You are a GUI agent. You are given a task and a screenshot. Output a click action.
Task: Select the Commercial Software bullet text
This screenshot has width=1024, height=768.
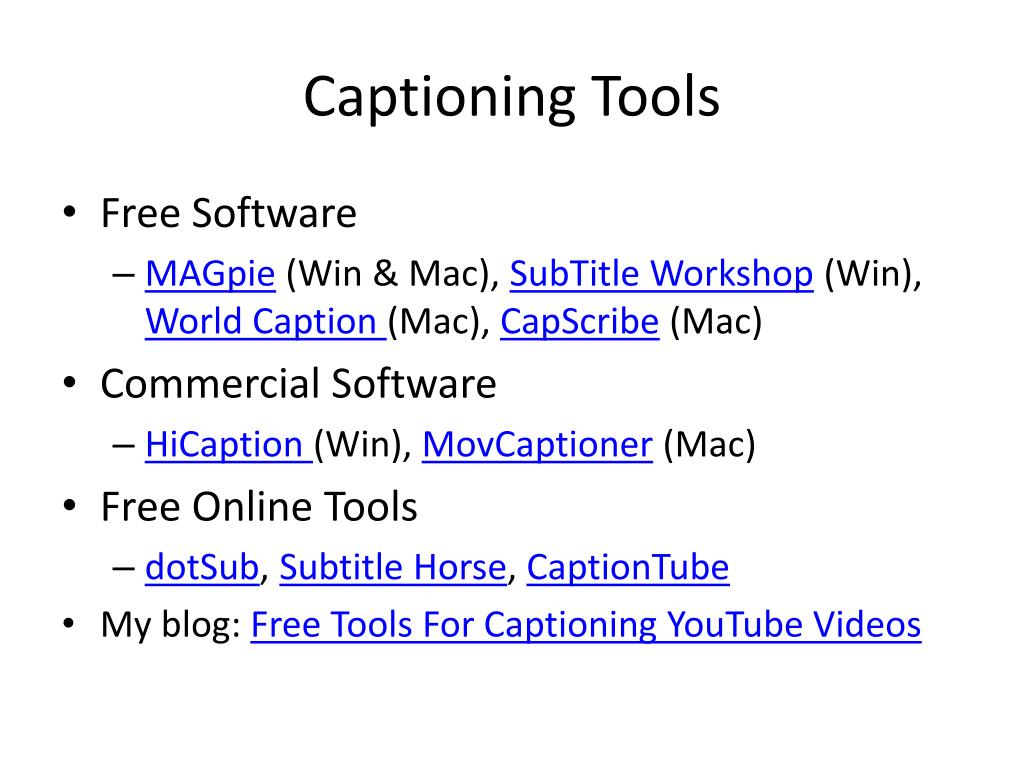tap(298, 383)
